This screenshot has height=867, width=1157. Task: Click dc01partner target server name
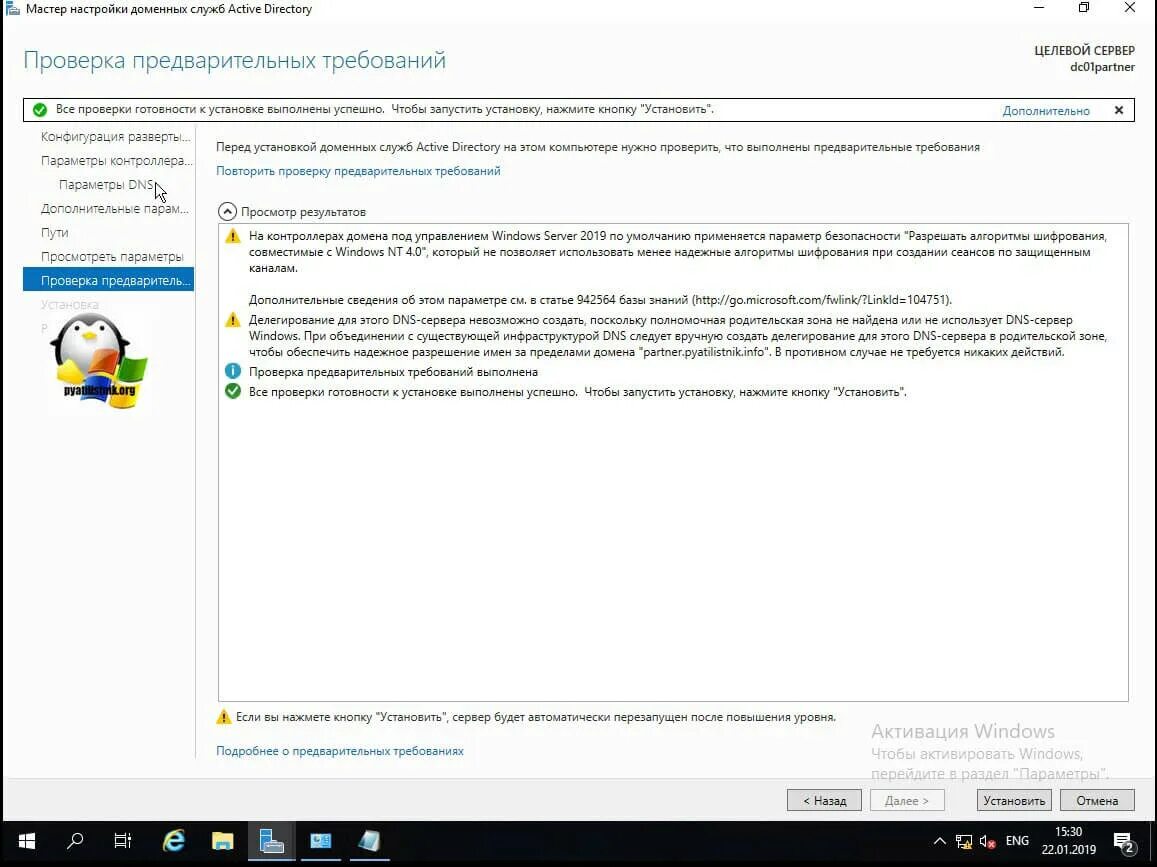pos(1102,67)
